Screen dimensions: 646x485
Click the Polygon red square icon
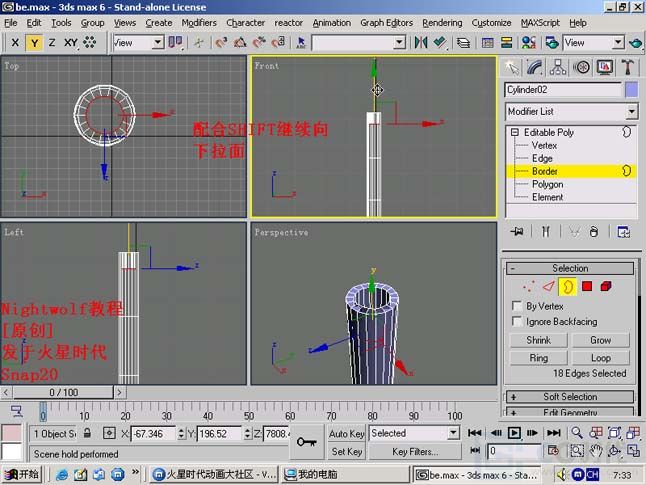587,286
